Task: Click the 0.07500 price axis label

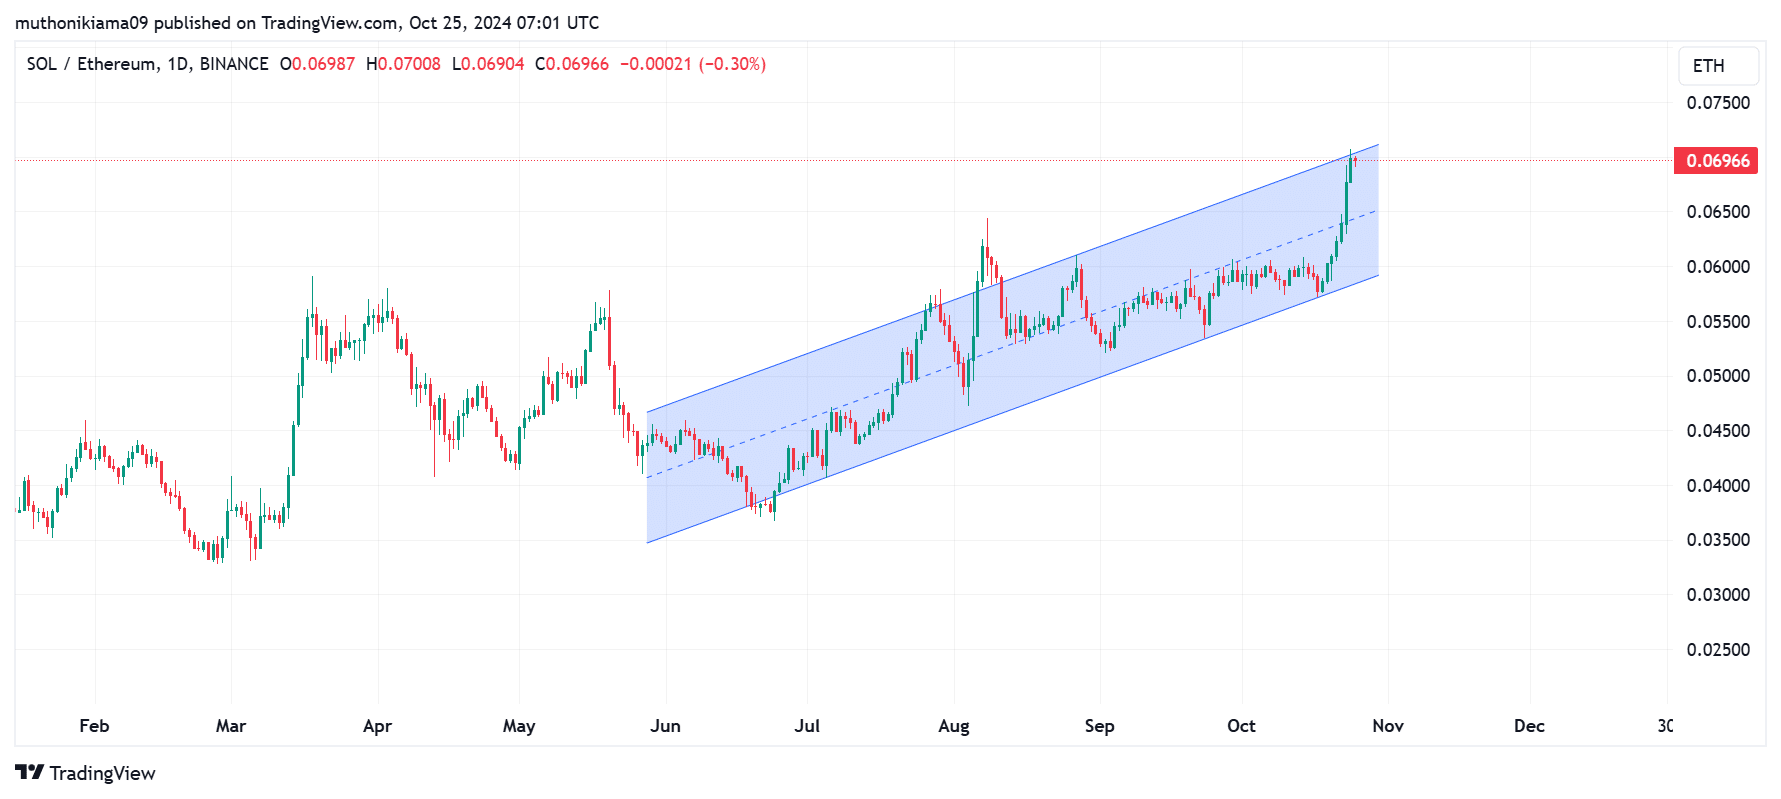Action: pos(1718,103)
